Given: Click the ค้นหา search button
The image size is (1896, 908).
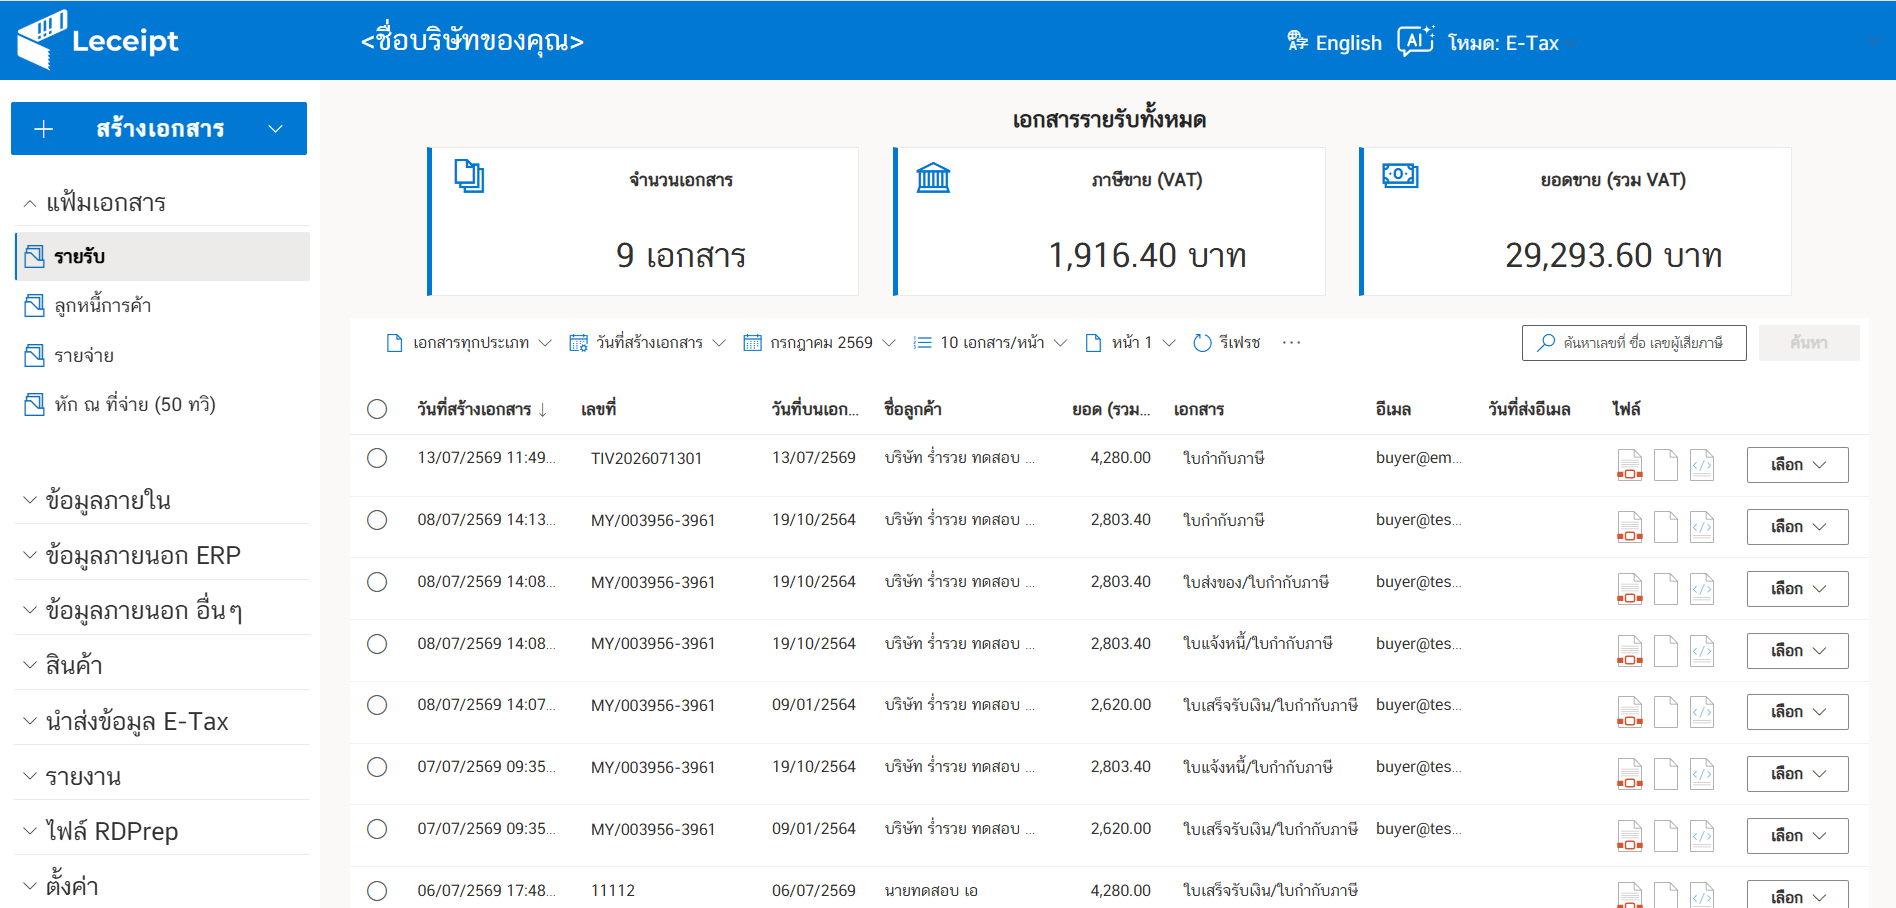Looking at the screenshot, I should 1809,343.
